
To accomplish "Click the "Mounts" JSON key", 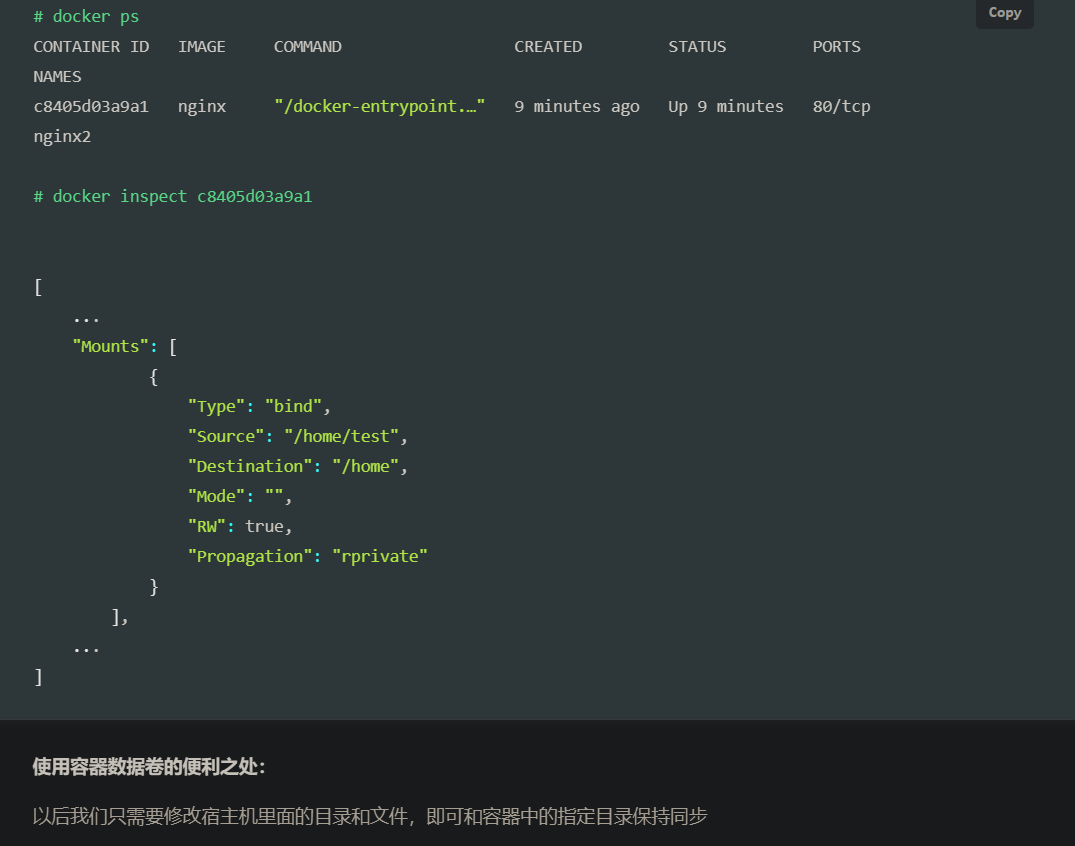I will (110, 347).
